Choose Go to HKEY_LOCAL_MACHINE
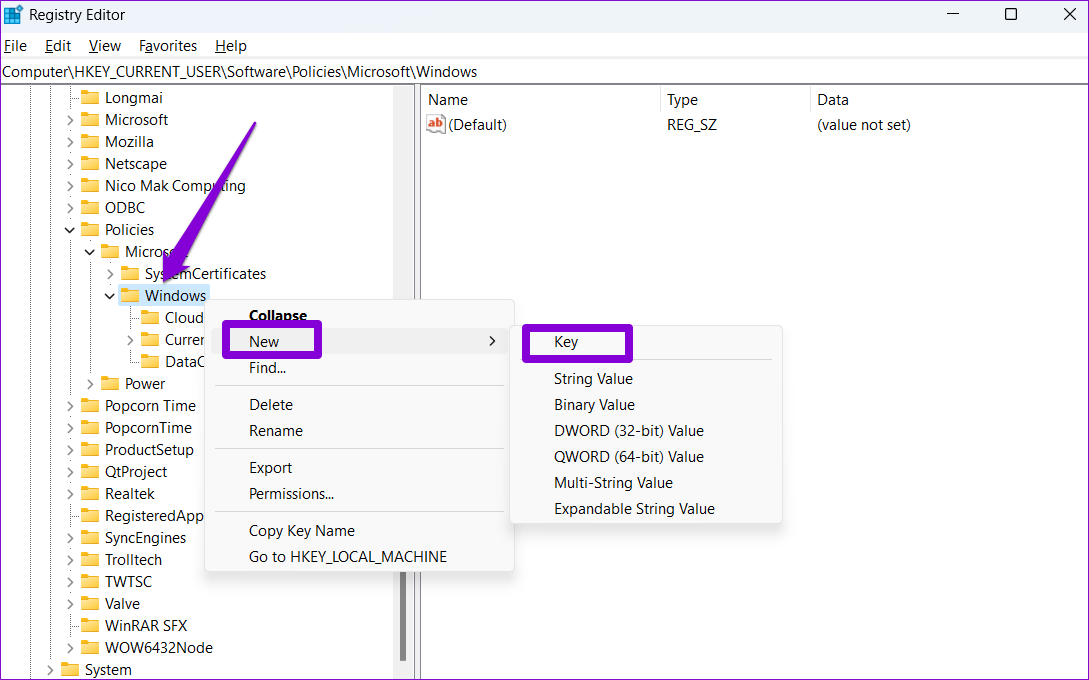Image resolution: width=1089 pixels, height=680 pixels. tap(348, 557)
